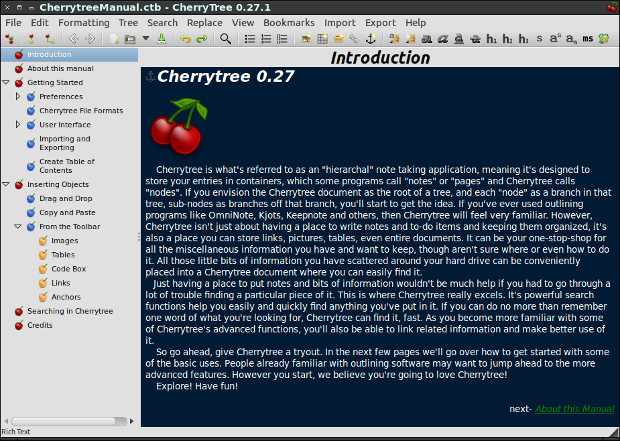Save the document using the toolbar

pyautogui.click(x=161, y=39)
